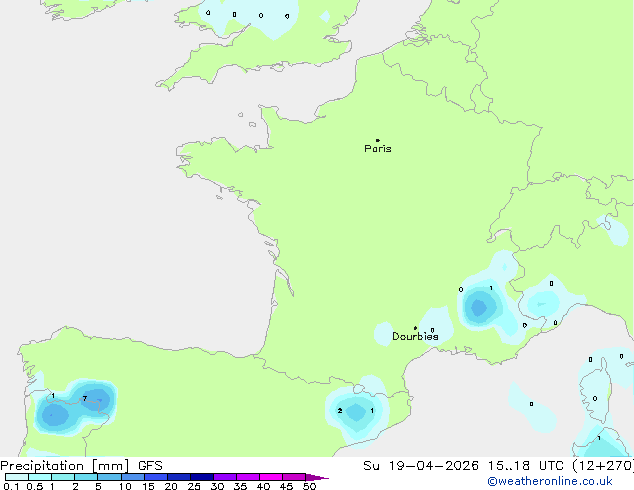Click the GFS model label
The width and height of the screenshot is (634, 490).
pyautogui.click(x=150, y=466)
